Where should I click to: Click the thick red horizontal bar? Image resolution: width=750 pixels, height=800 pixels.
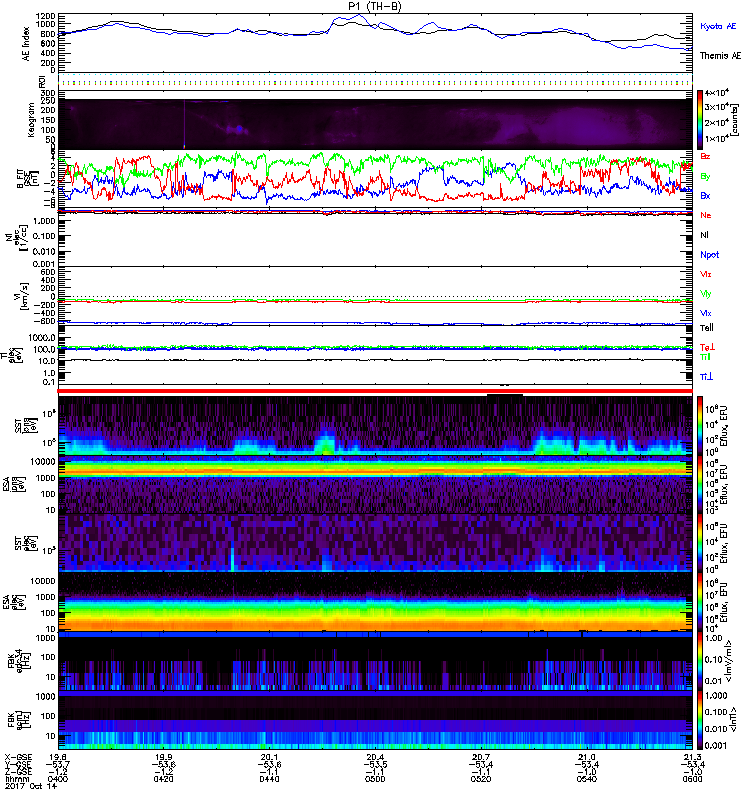(x=375, y=391)
